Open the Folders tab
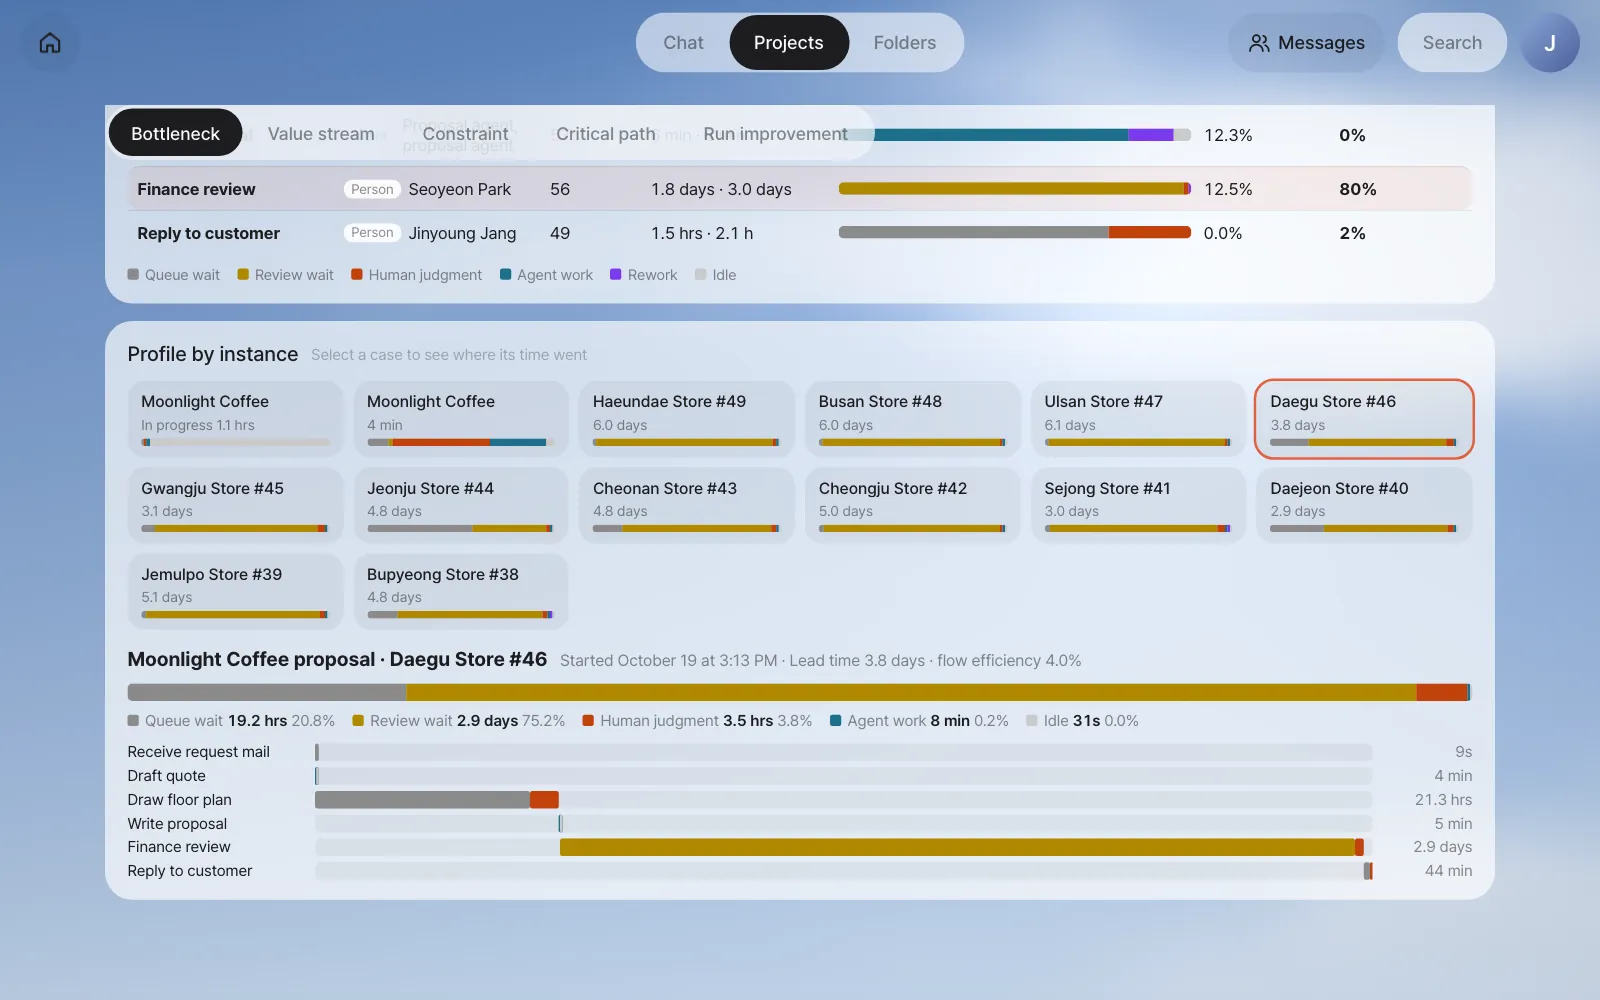Viewport: 1600px width, 1000px height. coord(905,43)
